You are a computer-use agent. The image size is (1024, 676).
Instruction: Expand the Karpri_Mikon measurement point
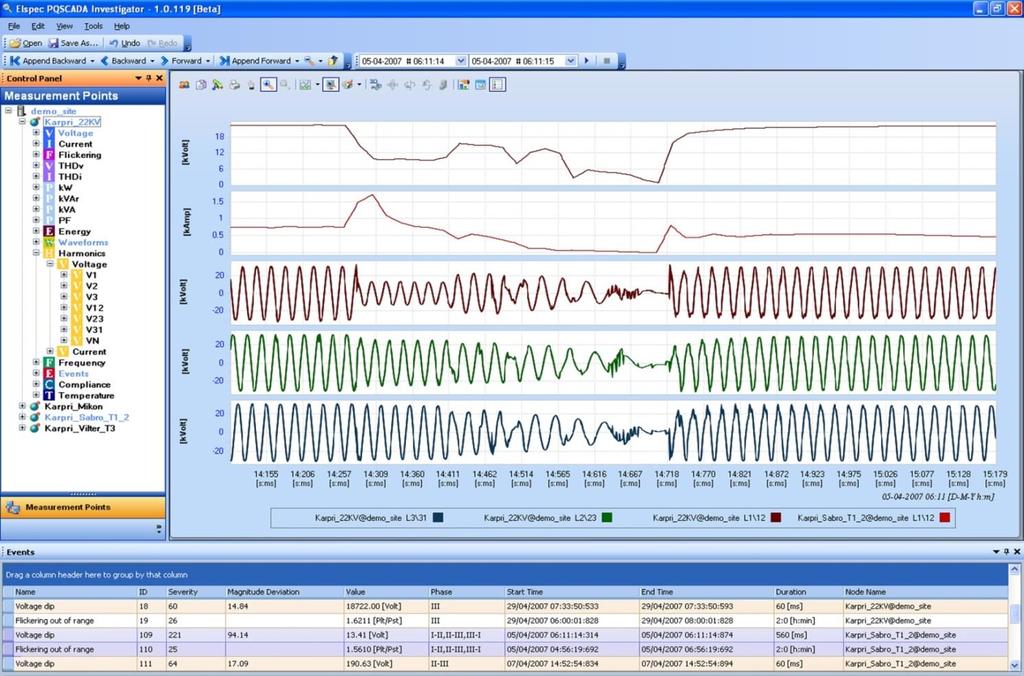click(23, 406)
